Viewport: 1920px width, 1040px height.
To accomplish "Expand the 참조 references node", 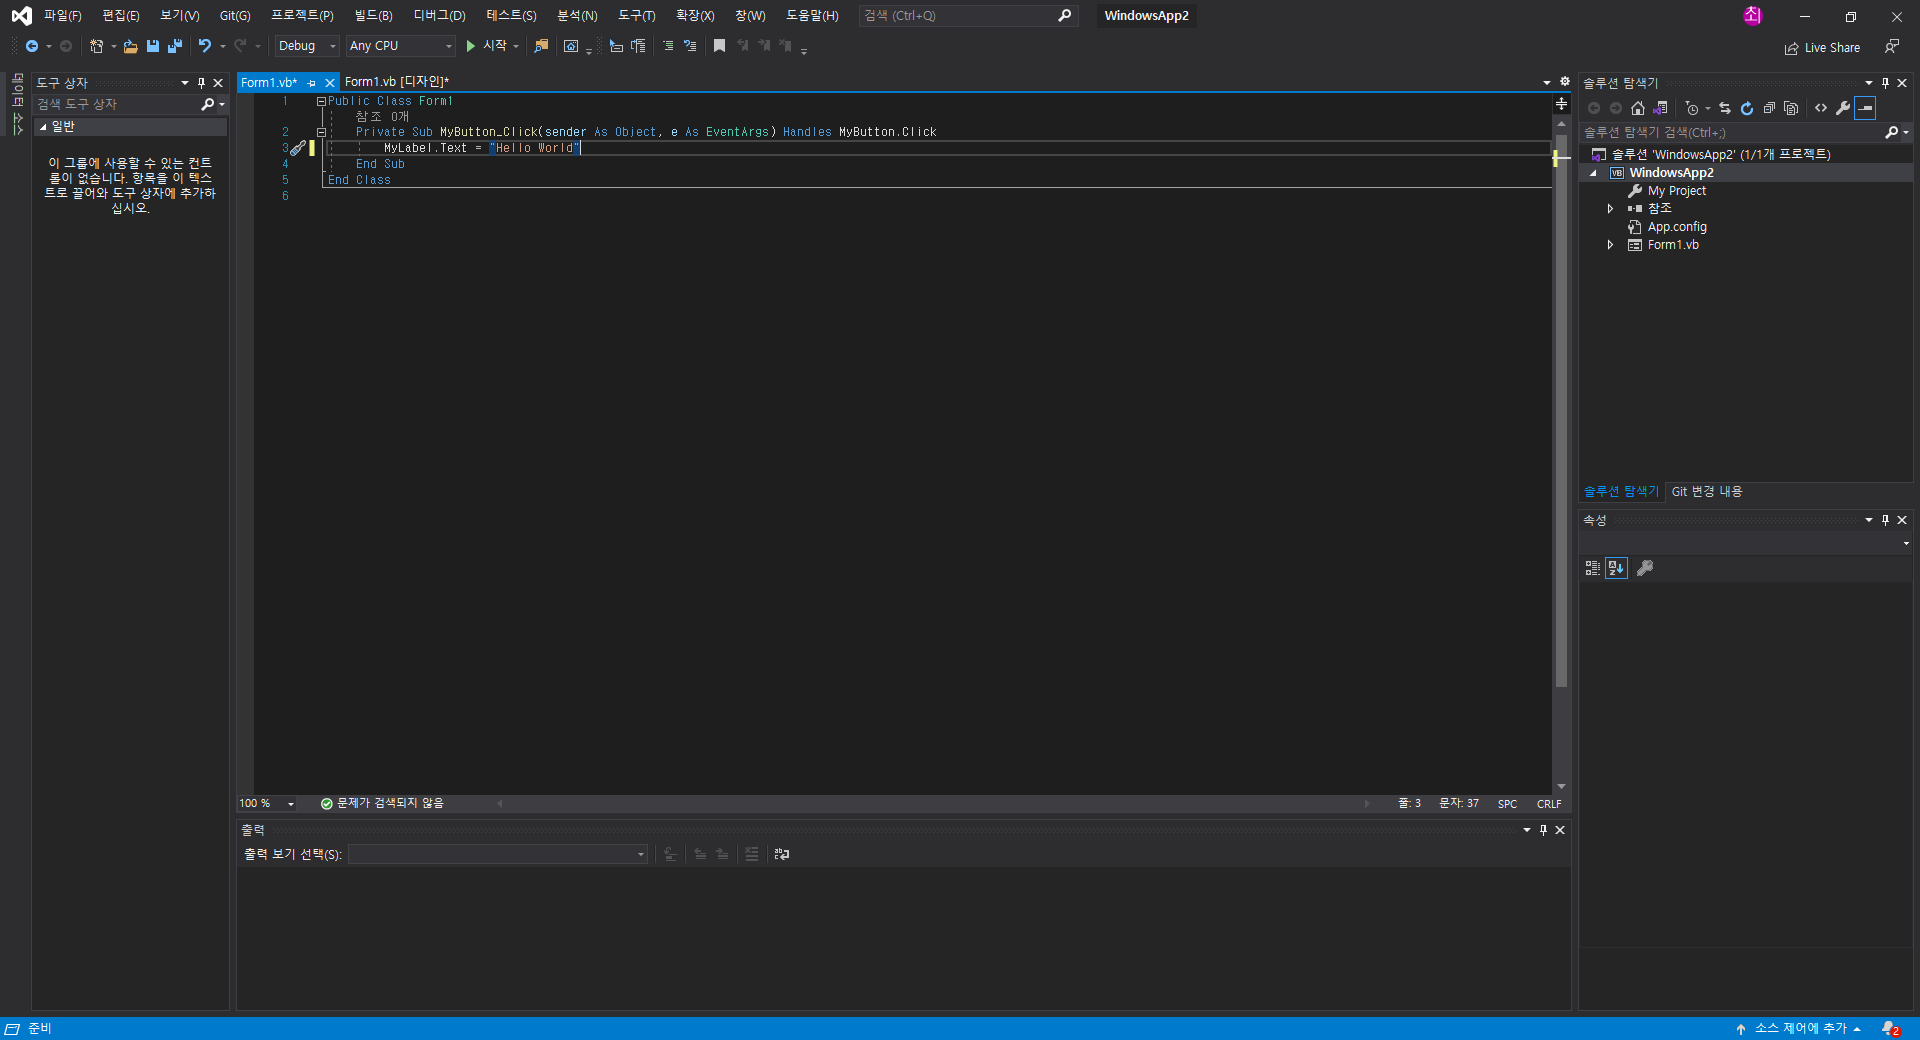I will point(1611,208).
